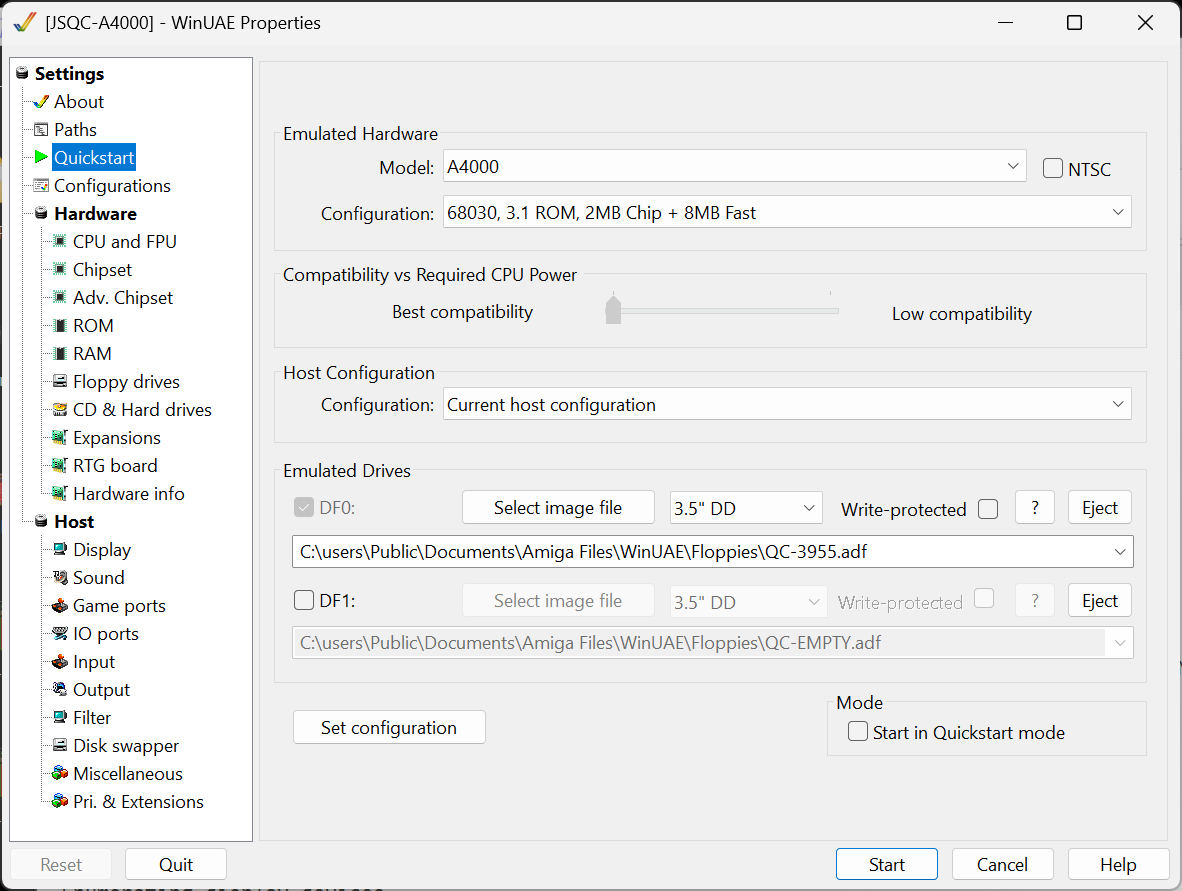1182x891 pixels.
Task: Click the Miscellaneous icon
Action: point(60,773)
